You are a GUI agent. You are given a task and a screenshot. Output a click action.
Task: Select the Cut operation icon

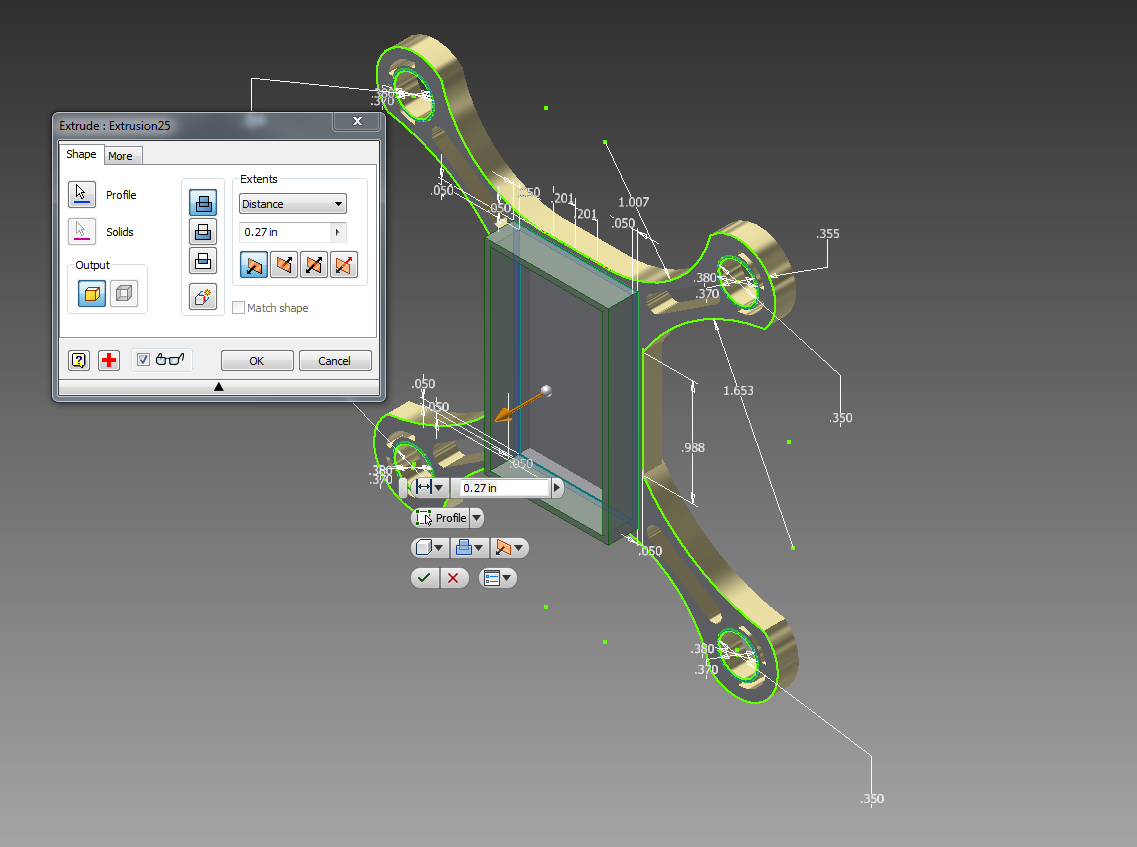(x=203, y=232)
